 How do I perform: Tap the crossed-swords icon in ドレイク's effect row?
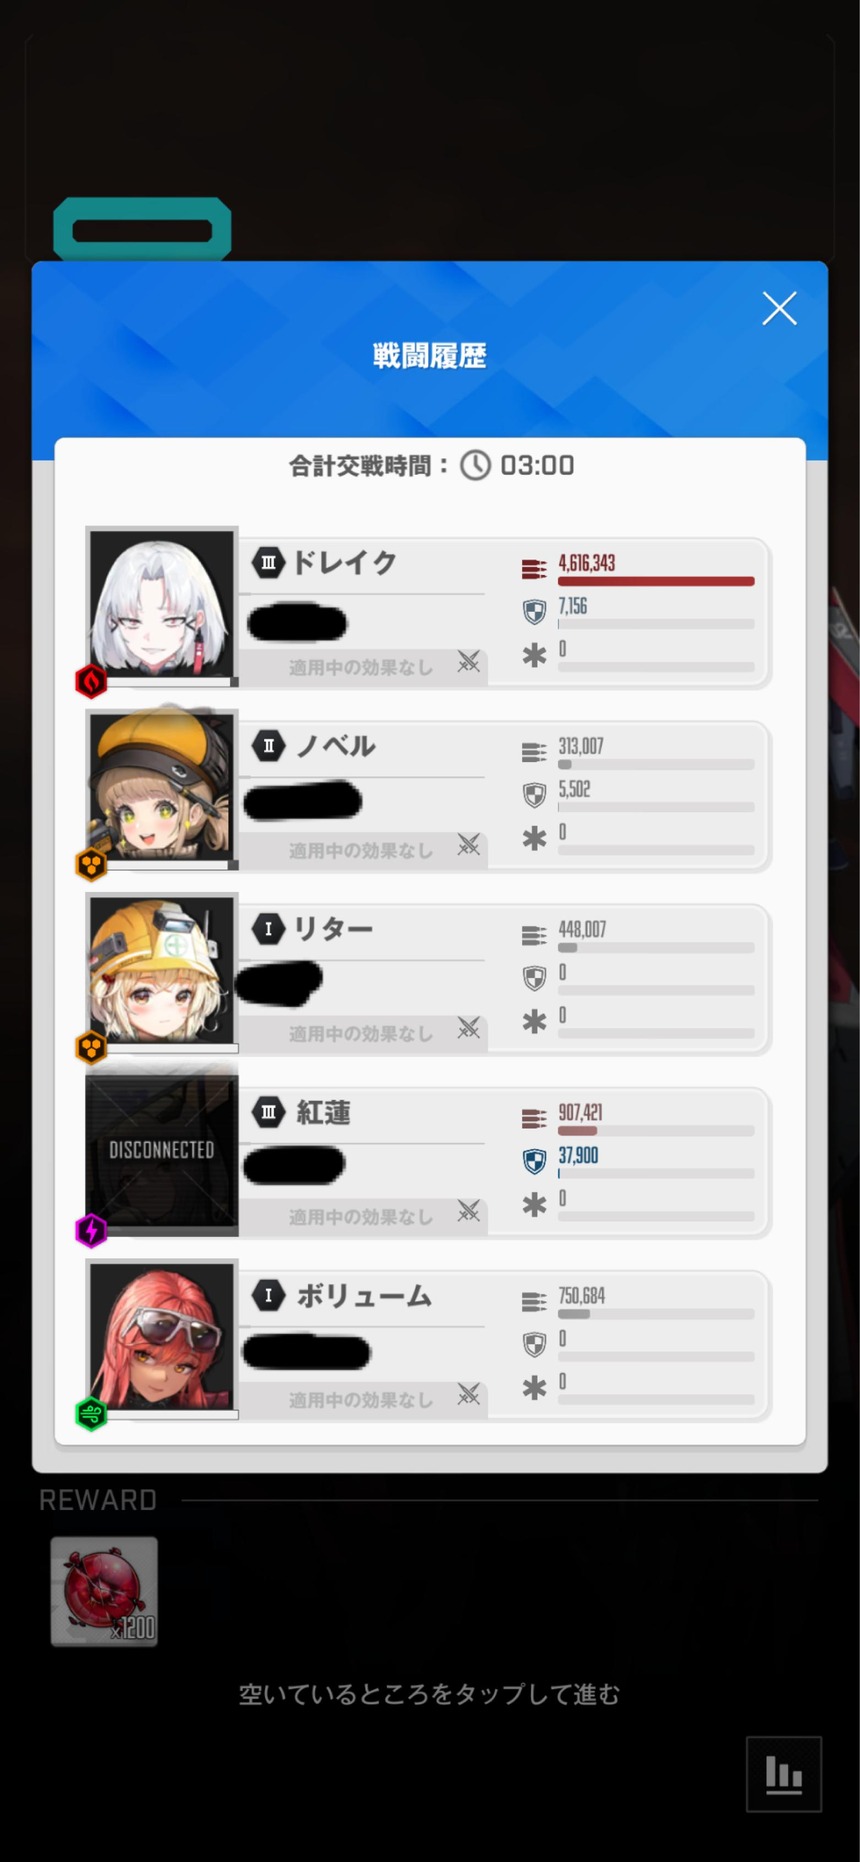[x=468, y=662]
